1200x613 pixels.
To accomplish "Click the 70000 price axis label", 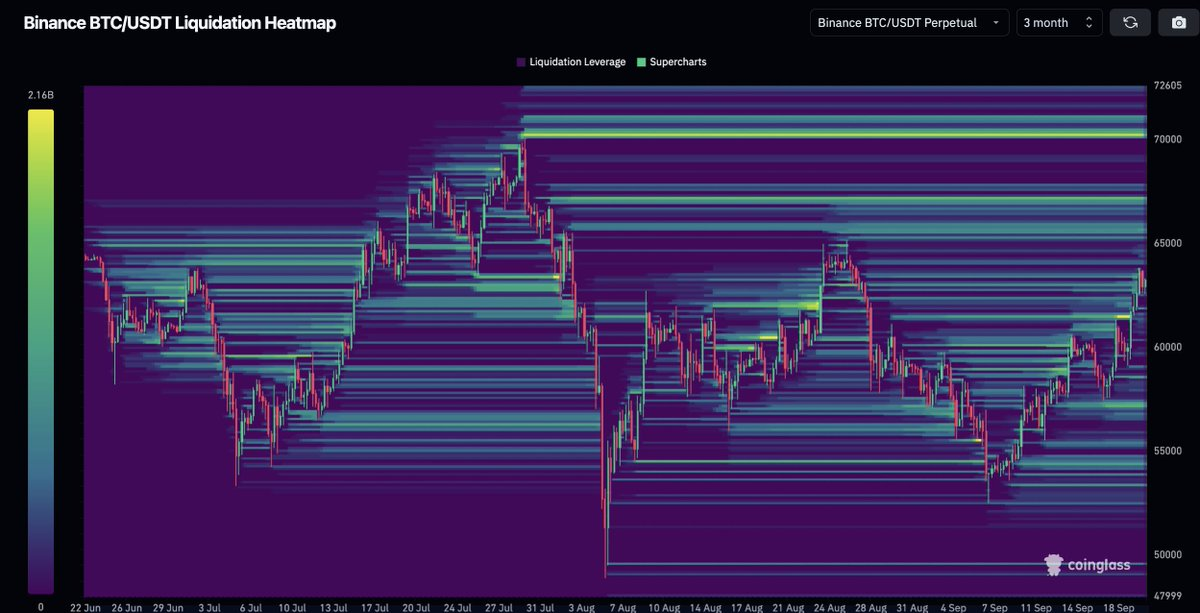I will click(x=1168, y=139).
